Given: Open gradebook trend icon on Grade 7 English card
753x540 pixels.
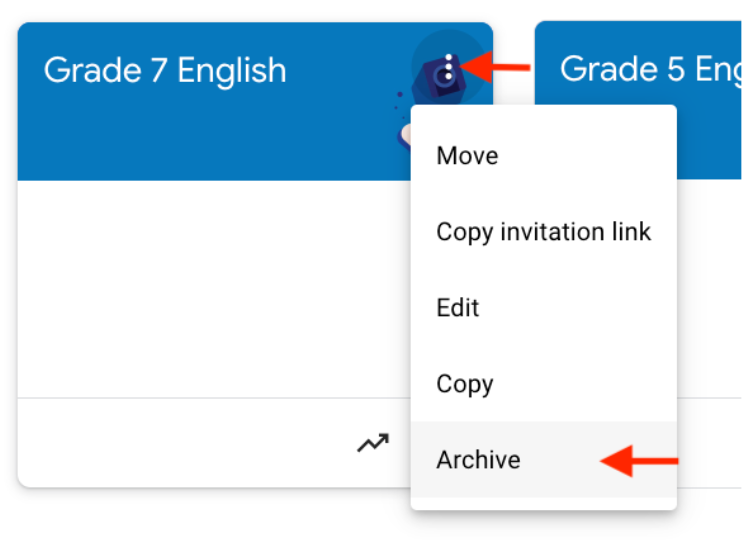Looking at the screenshot, I should pyautogui.click(x=373, y=443).
